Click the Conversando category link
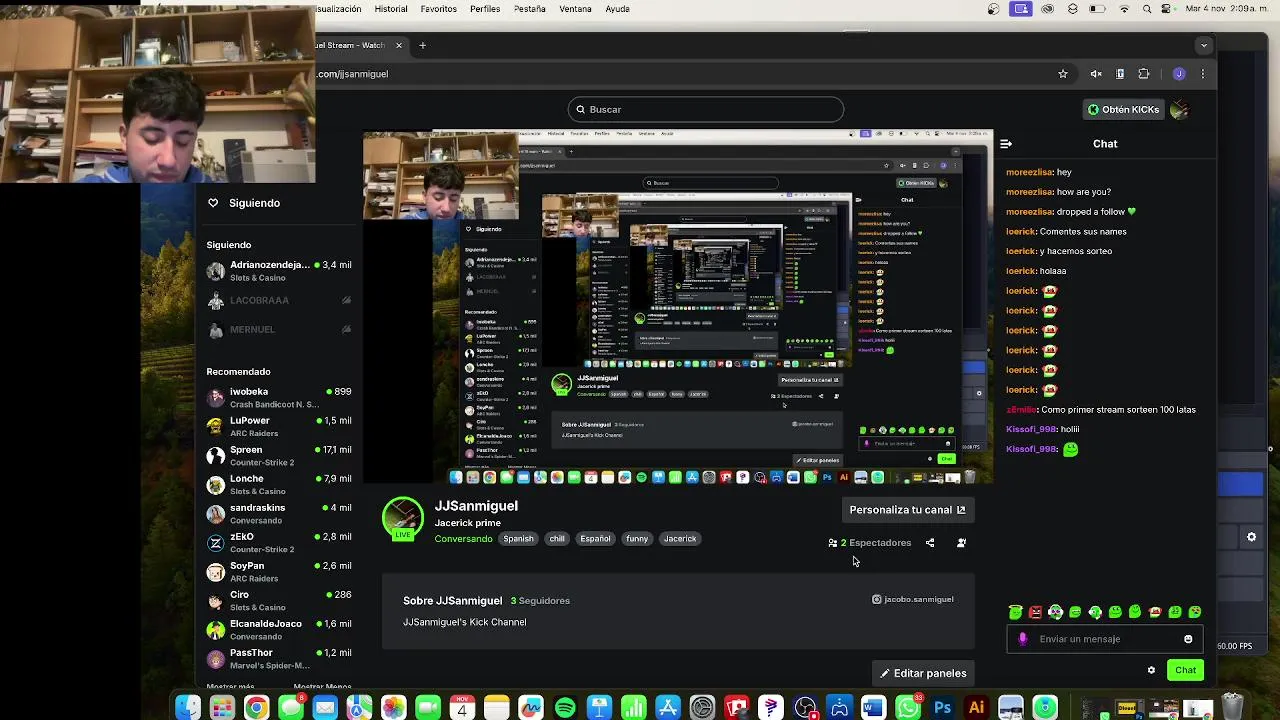The width and height of the screenshot is (1280, 720). (463, 539)
